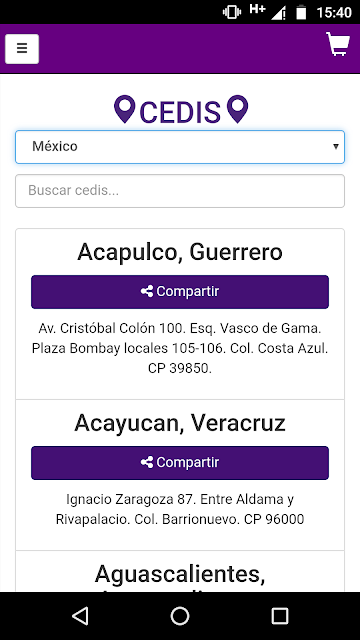Tap the location pin right of CEDIS
360x640 pixels.
click(x=237, y=109)
